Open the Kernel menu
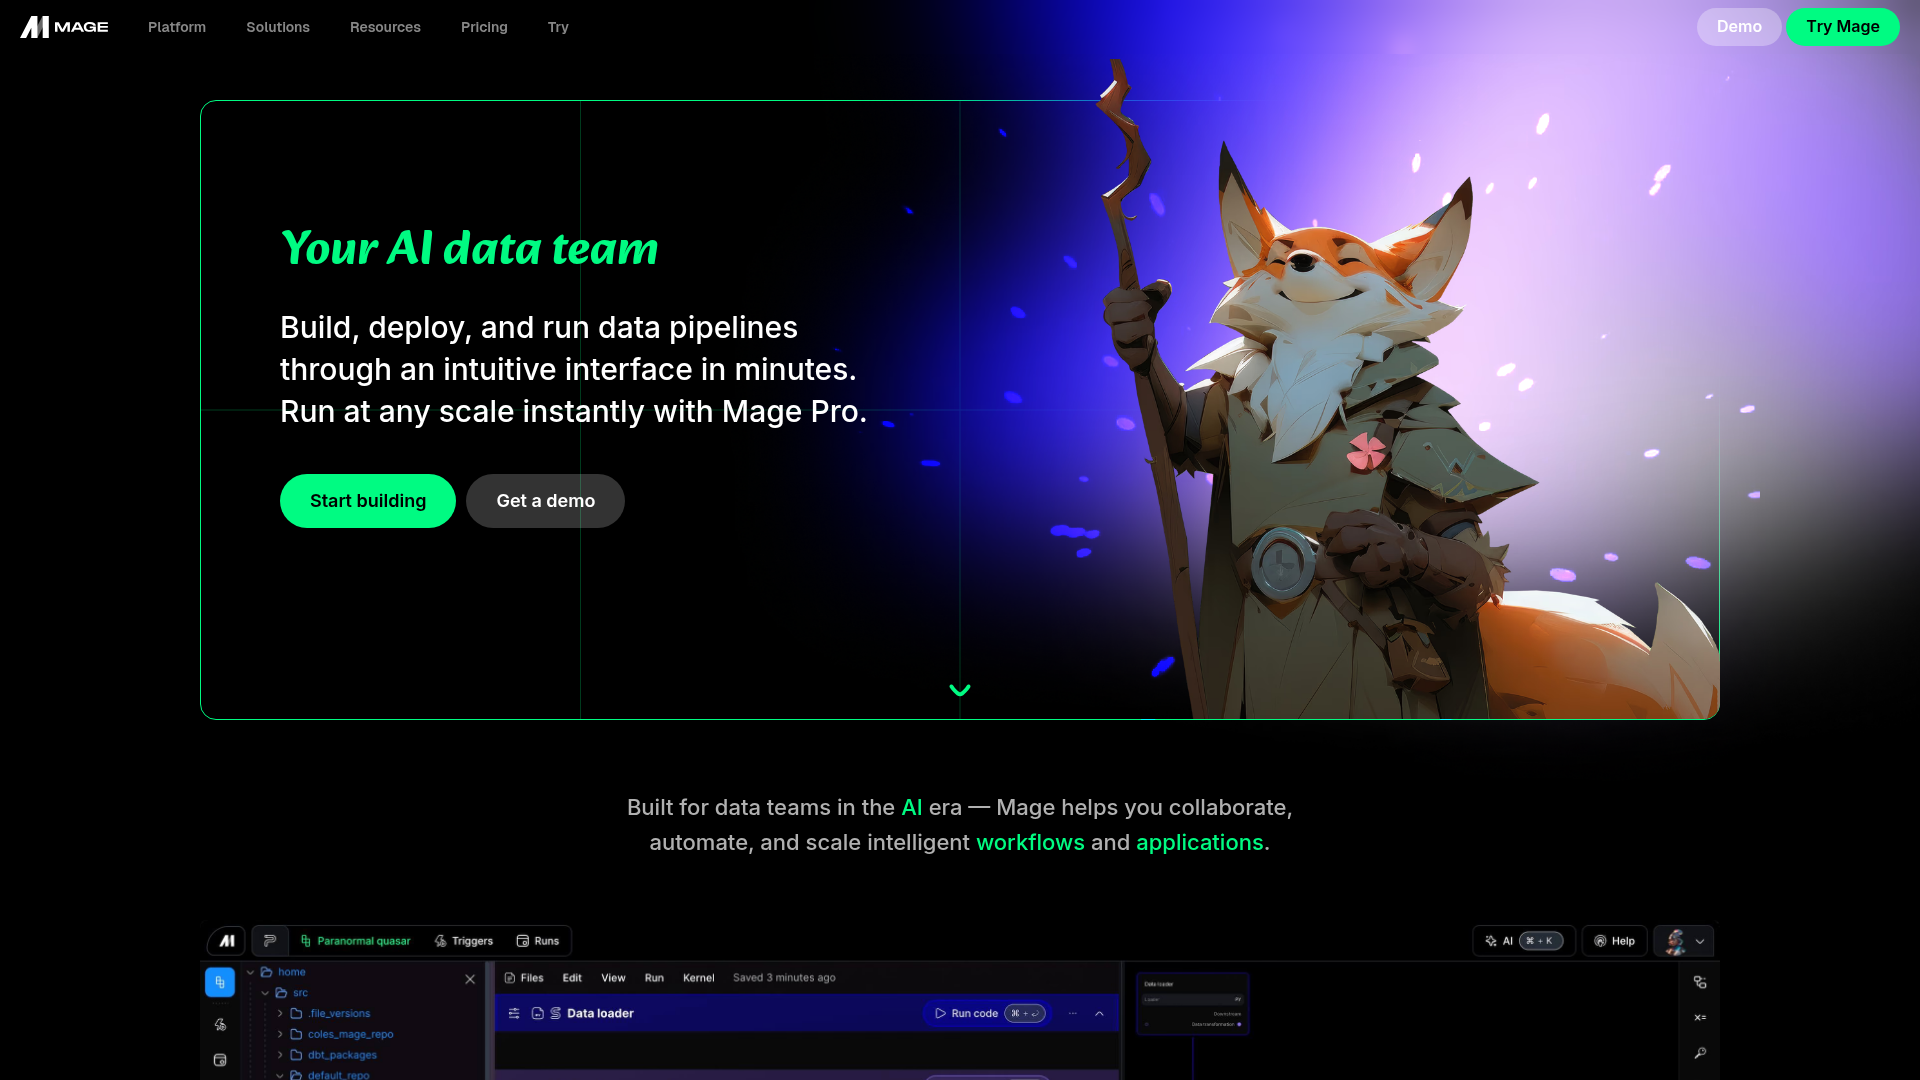Viewport: 1920px width, 1080px height. click(698, 977)
